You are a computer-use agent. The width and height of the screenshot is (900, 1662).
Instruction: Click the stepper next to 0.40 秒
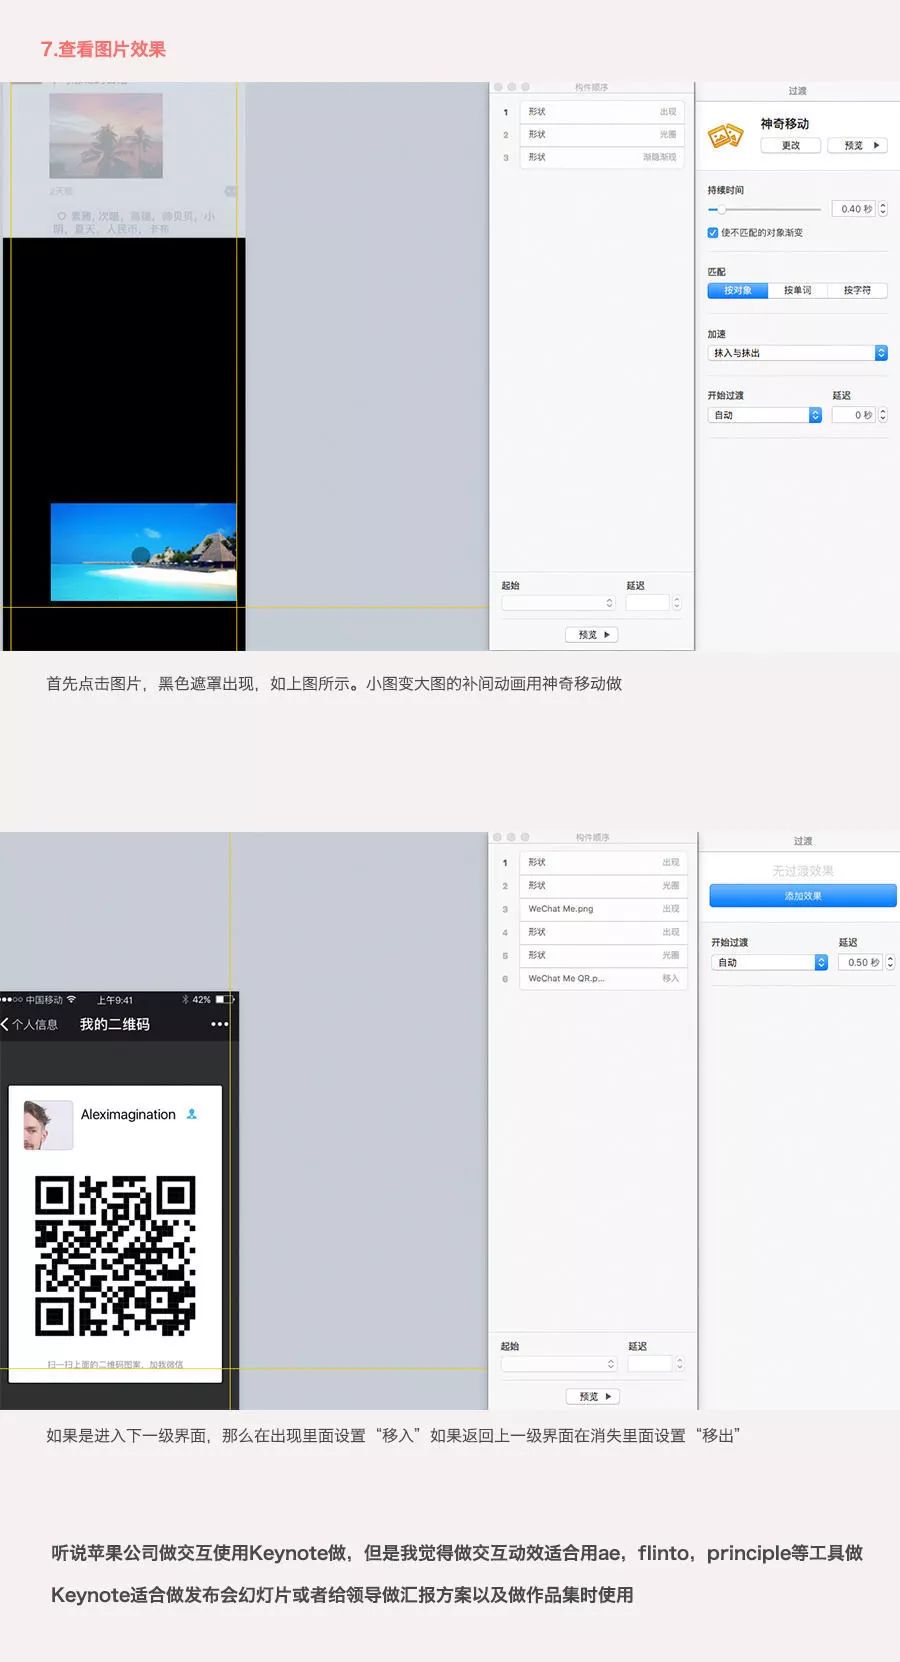tap(883, 209)
